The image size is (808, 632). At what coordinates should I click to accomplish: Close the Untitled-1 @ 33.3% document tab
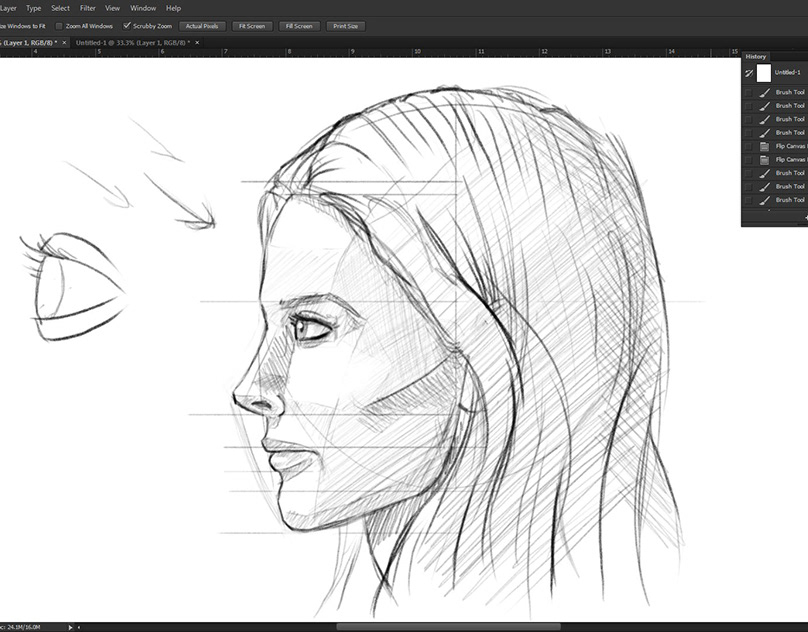click(197, 43)
